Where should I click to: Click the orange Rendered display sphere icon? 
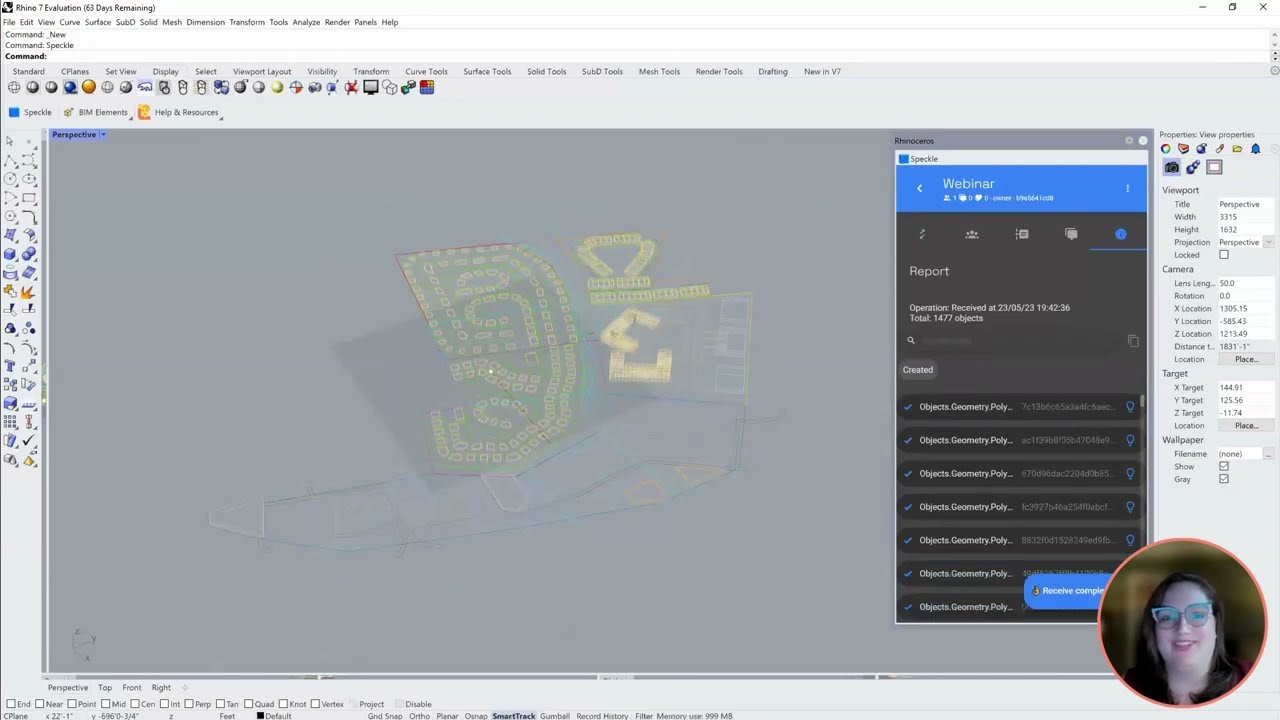point(89,87)
